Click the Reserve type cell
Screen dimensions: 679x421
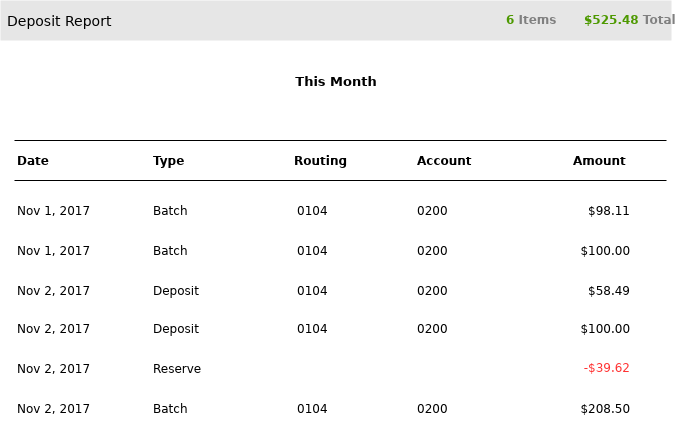(x=177, y=369)
